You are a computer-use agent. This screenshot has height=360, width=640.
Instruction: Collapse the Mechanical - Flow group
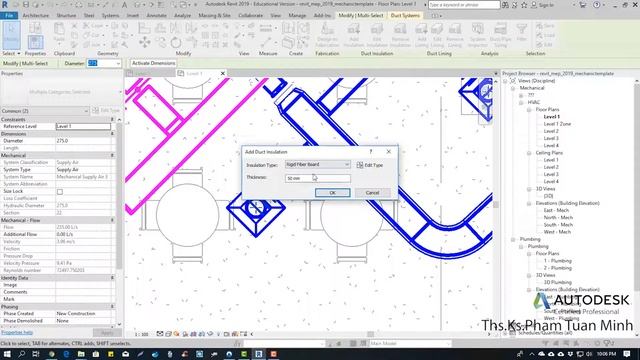[x=112, y=220]
